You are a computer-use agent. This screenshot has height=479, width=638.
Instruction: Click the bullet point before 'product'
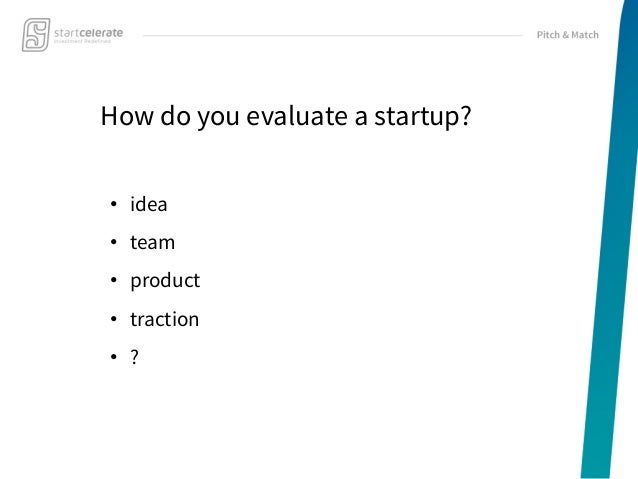pos(114,280)
